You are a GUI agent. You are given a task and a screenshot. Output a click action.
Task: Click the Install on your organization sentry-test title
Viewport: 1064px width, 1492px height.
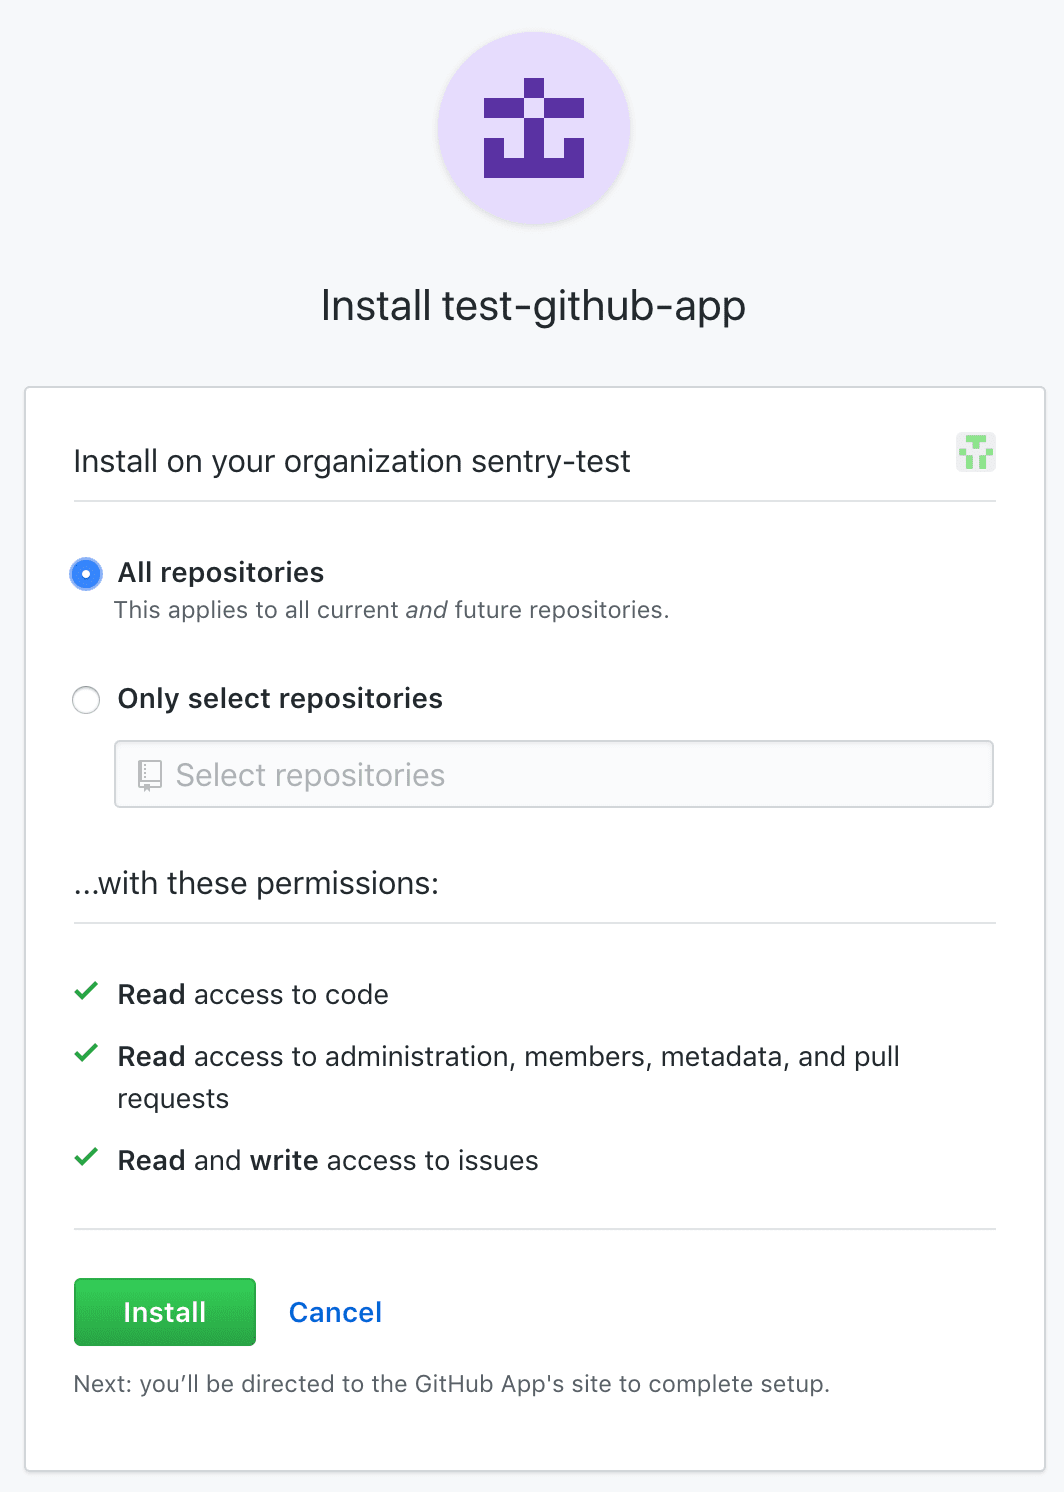[351, 461]
